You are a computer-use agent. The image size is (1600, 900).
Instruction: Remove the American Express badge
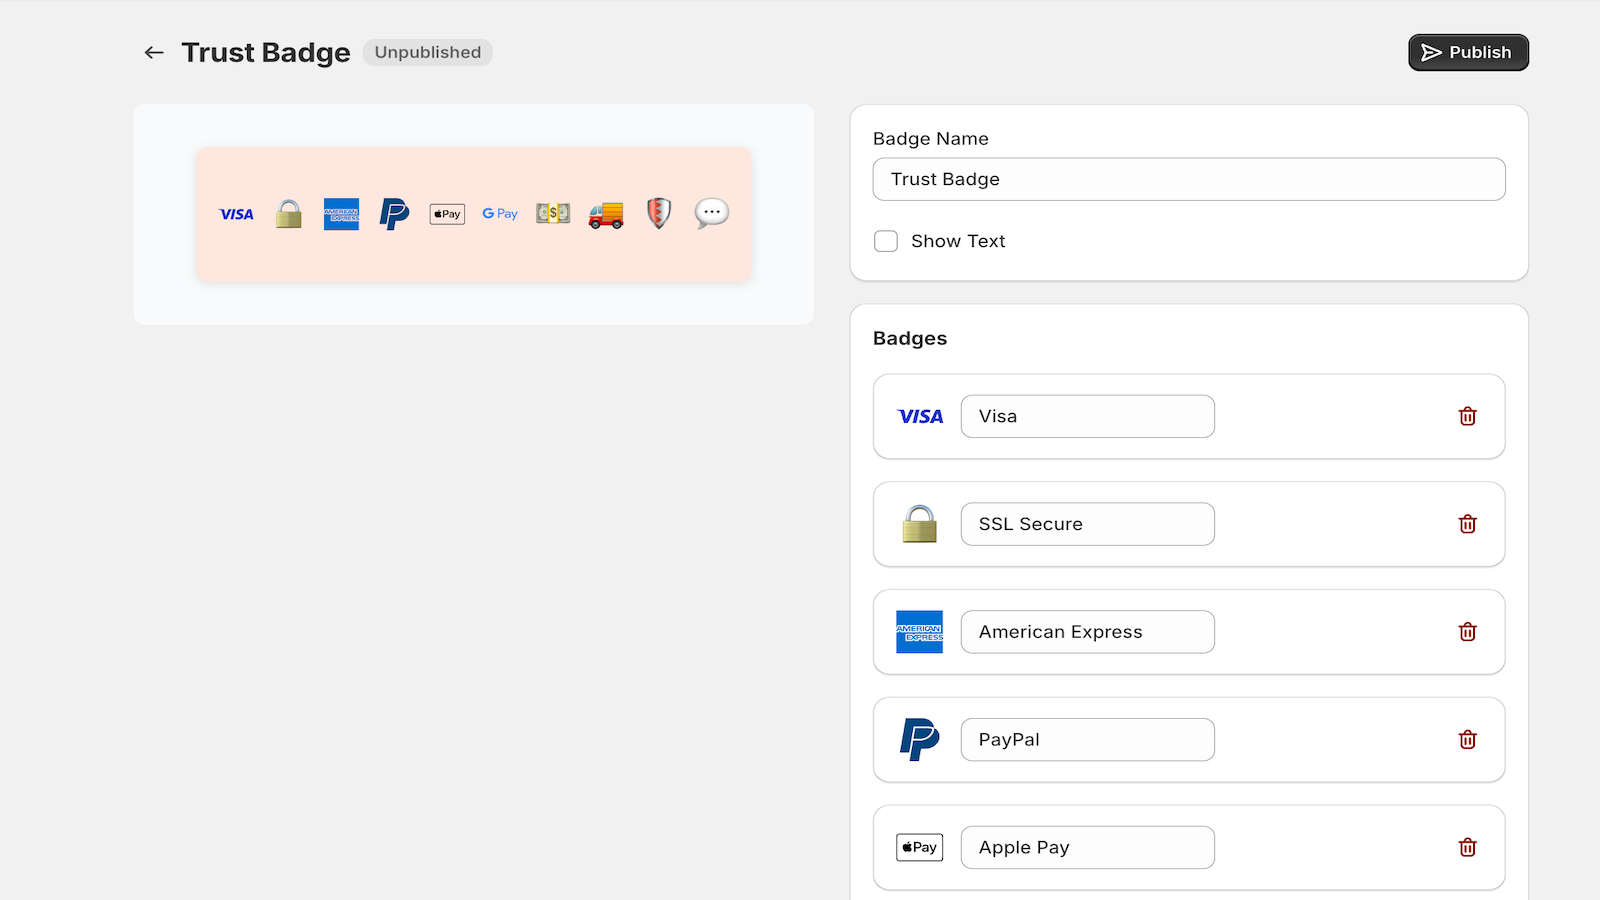pyautogui.click(x=1467, y=632)
